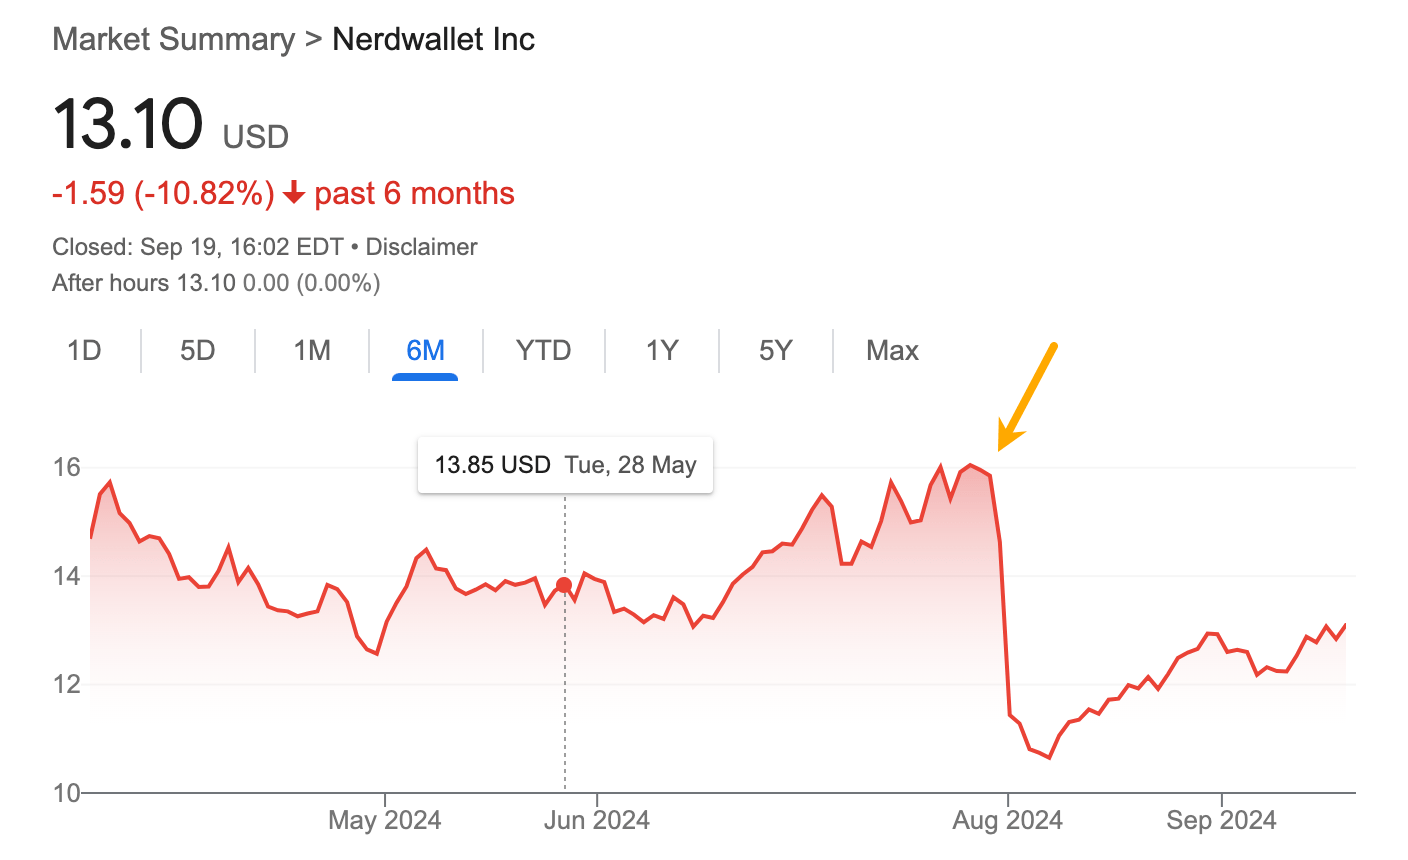Switch to the 5Y chart view

[x=774, y=350]
